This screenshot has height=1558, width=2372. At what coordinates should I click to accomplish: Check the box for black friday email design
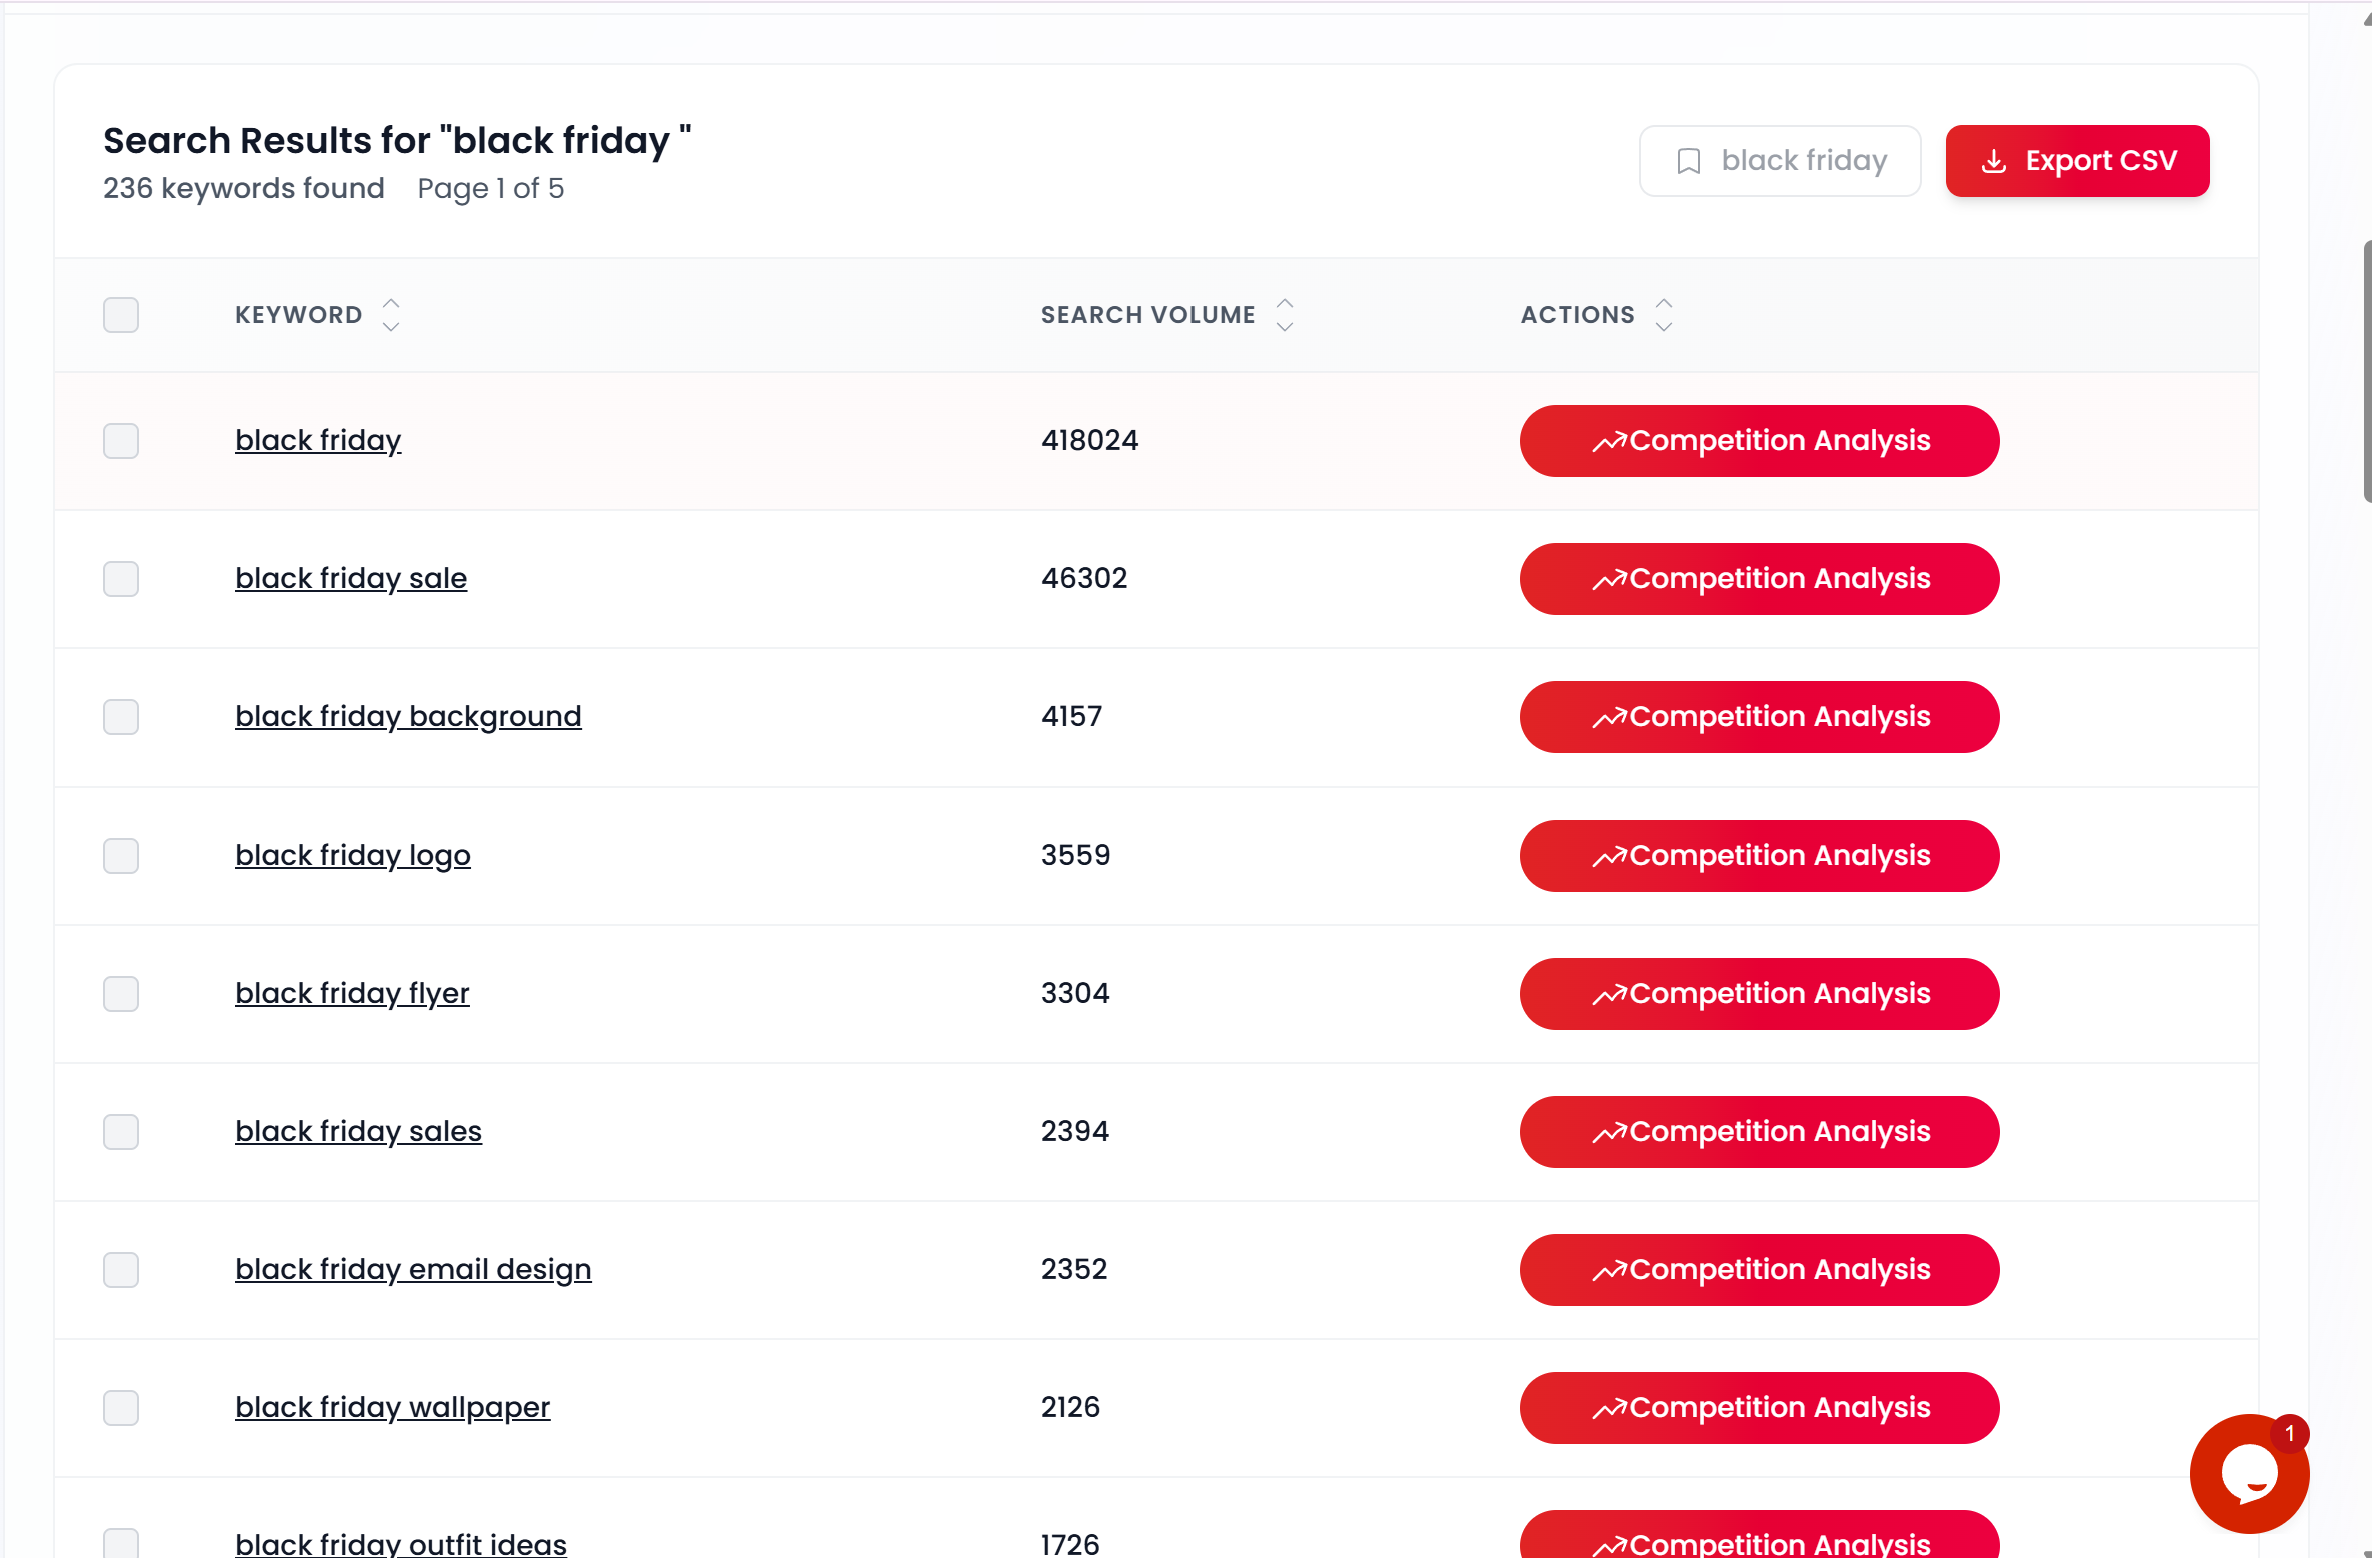point(121,1270)
